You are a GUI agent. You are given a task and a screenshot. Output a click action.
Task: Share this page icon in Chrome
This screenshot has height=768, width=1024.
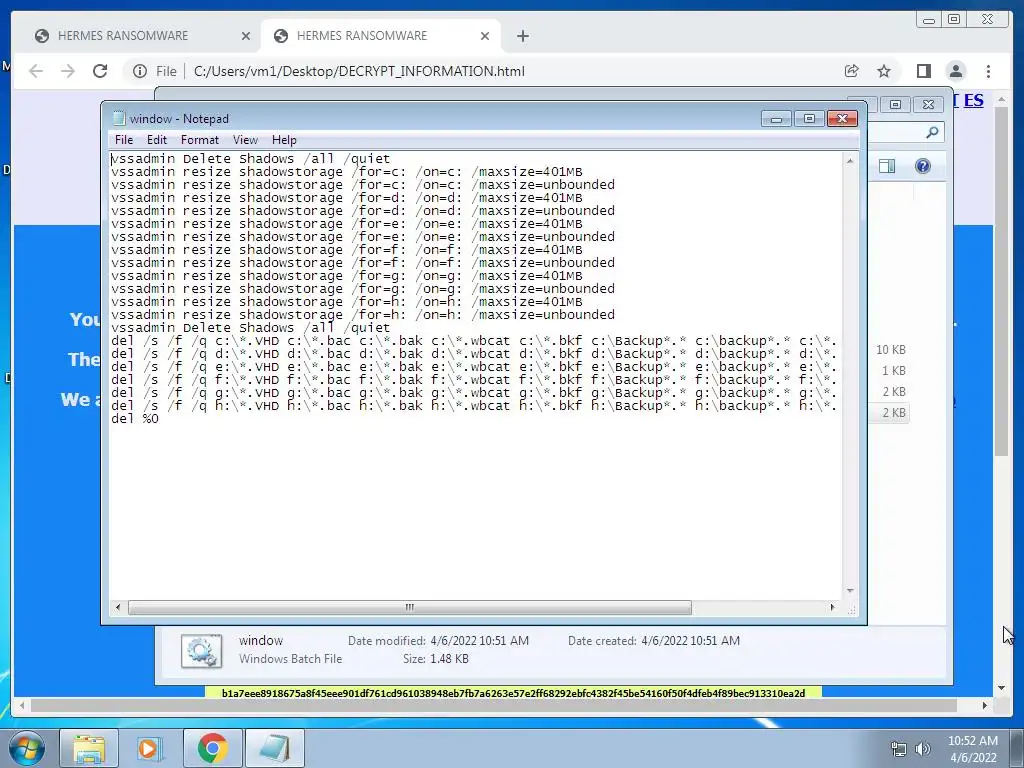pos(852,71)
